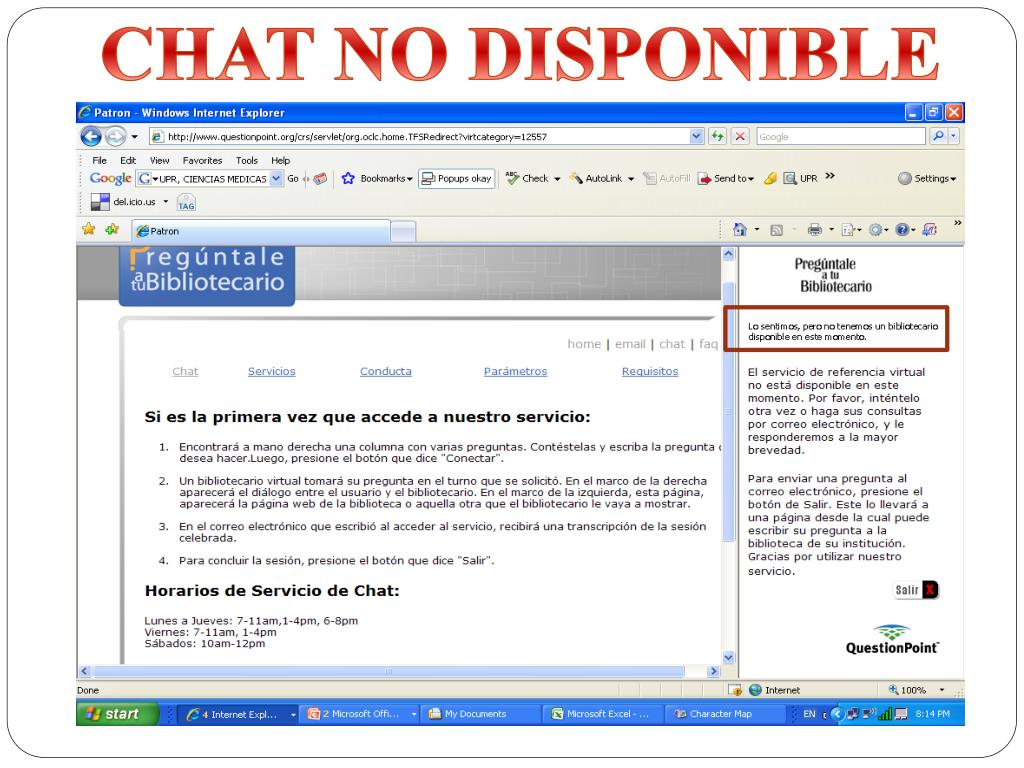This screenshot has height=768, width=1024.
Task: Click the RSS feeds icon
Action: tap(776, 230)
